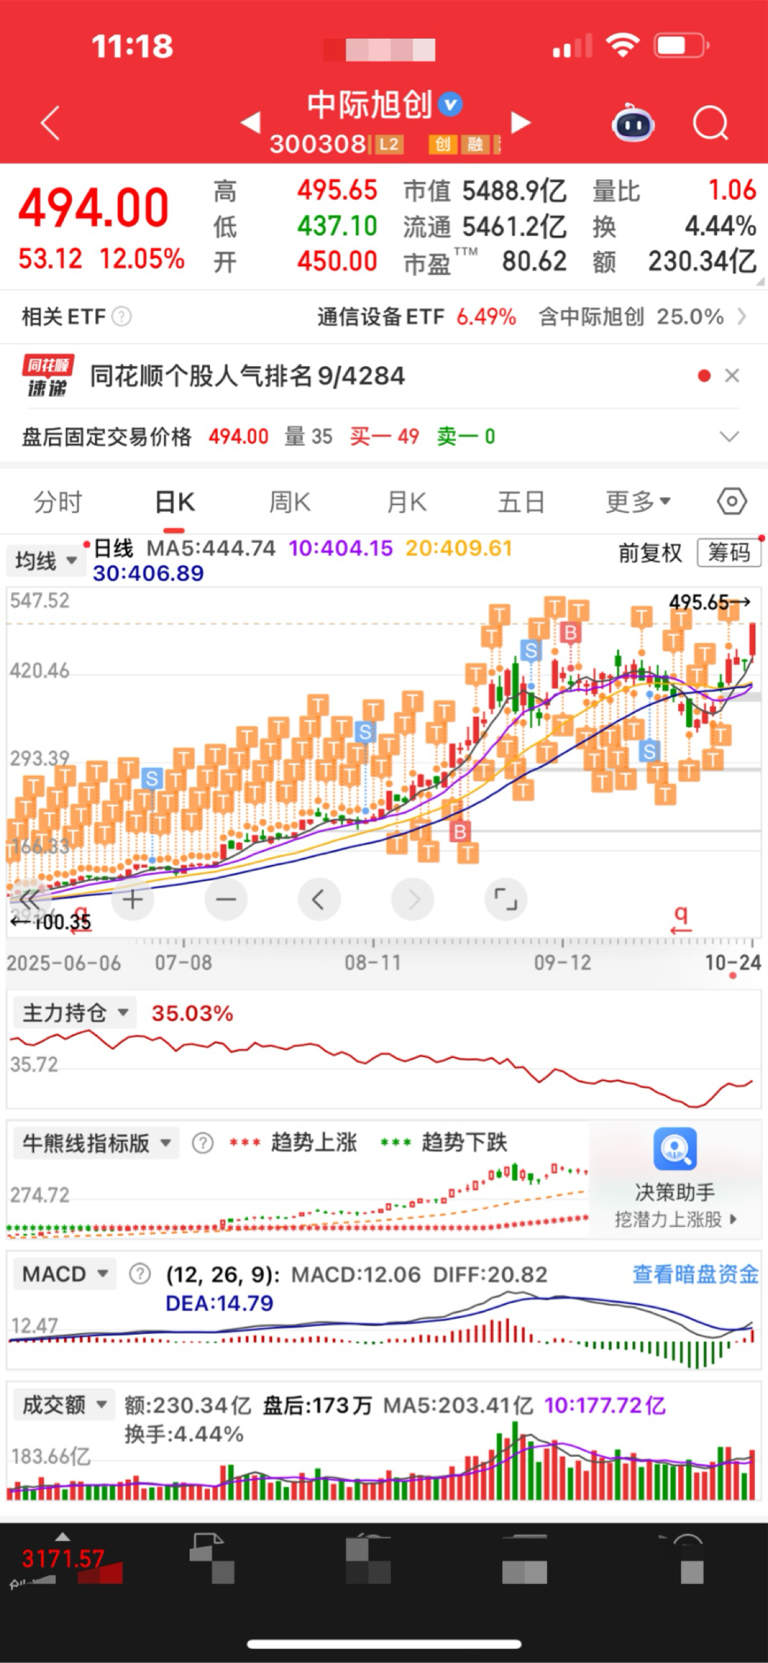768x1663 pixels.
Task: Tap the DEA:14.79 reading
Action: [x=219, y=1303]
